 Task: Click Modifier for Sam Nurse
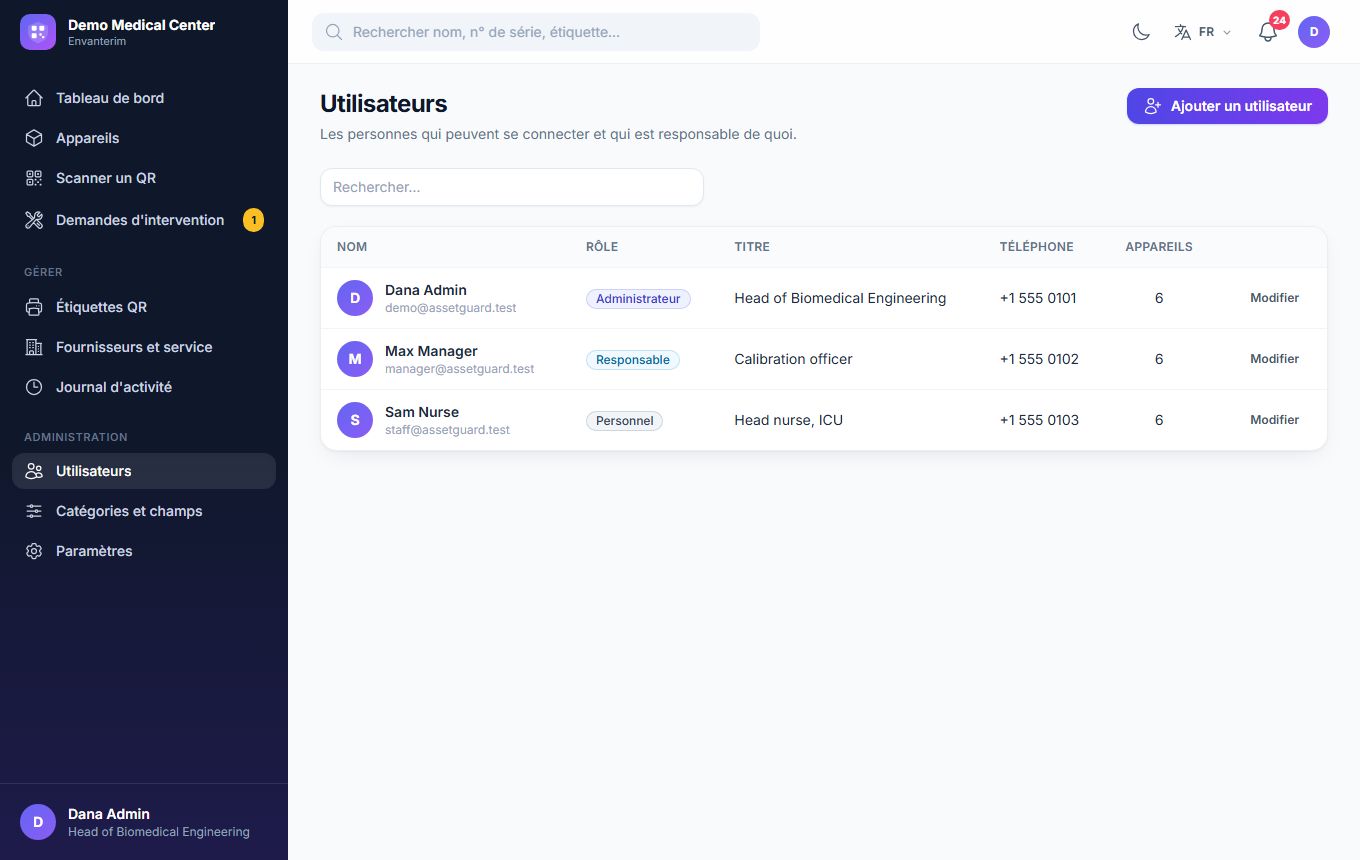[1274, 420]
